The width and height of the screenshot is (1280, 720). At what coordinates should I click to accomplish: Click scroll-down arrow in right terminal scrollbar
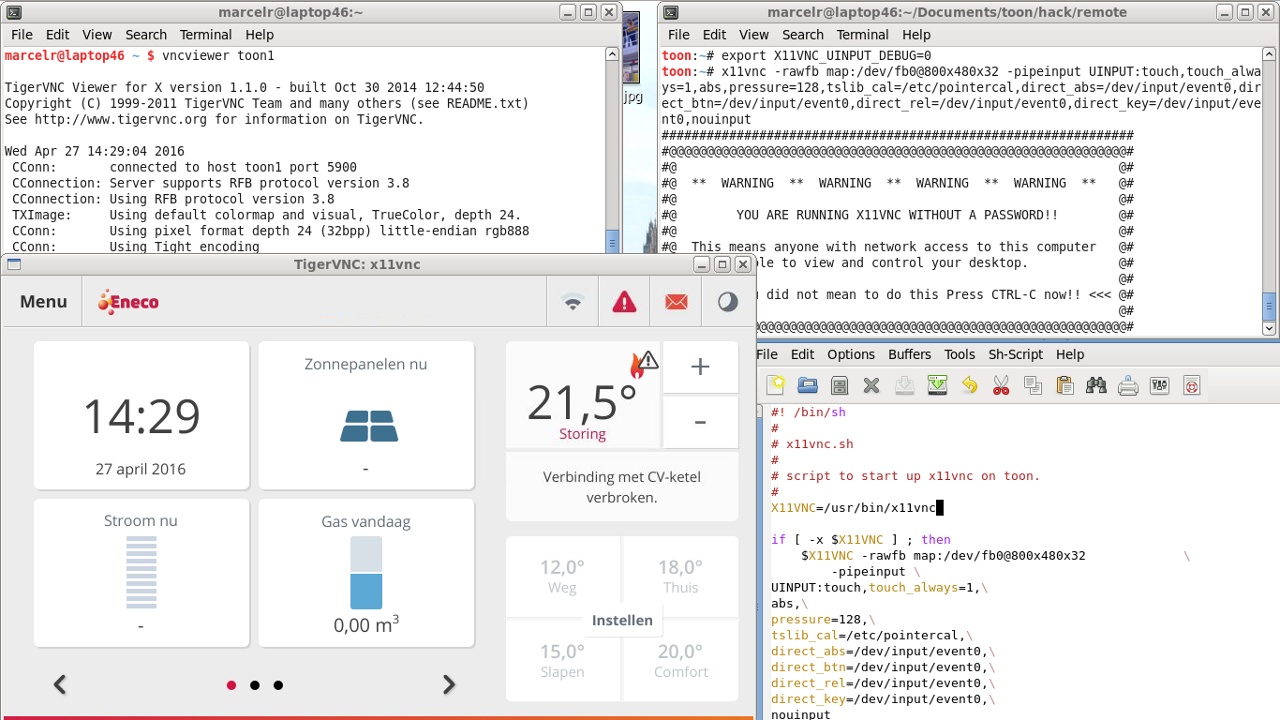(1269, 328)
